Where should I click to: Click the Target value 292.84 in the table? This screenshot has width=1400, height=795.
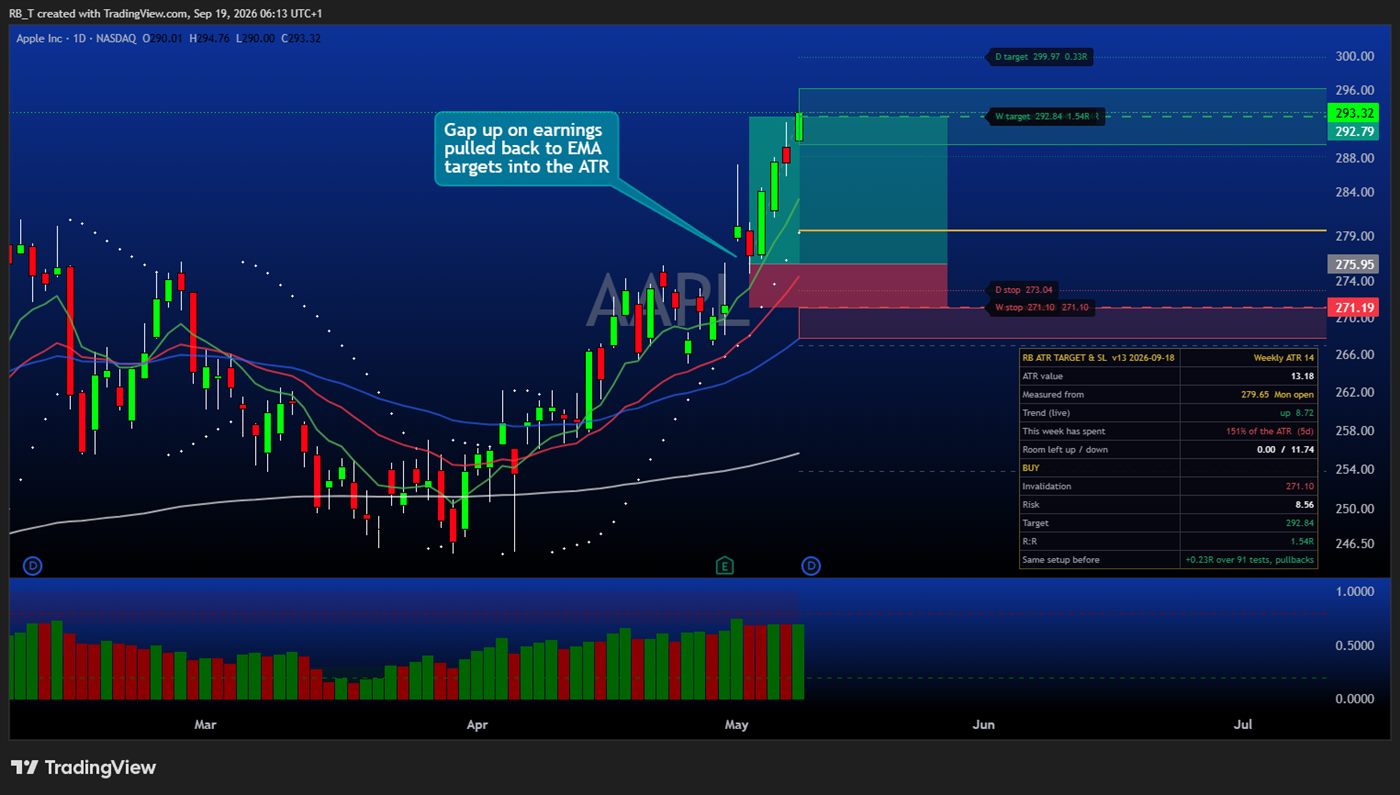pyautogui.click(x=1299, y=523)
